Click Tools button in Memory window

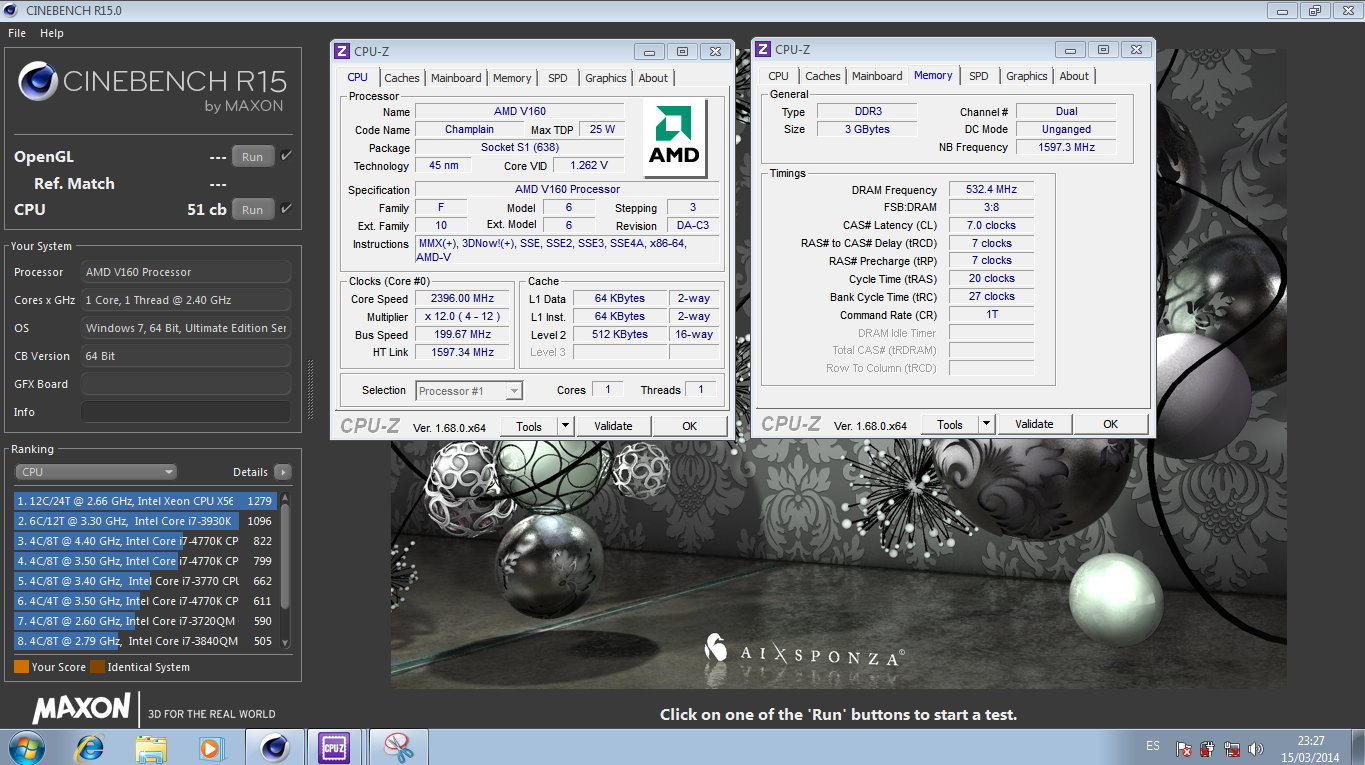click(950, 424)
